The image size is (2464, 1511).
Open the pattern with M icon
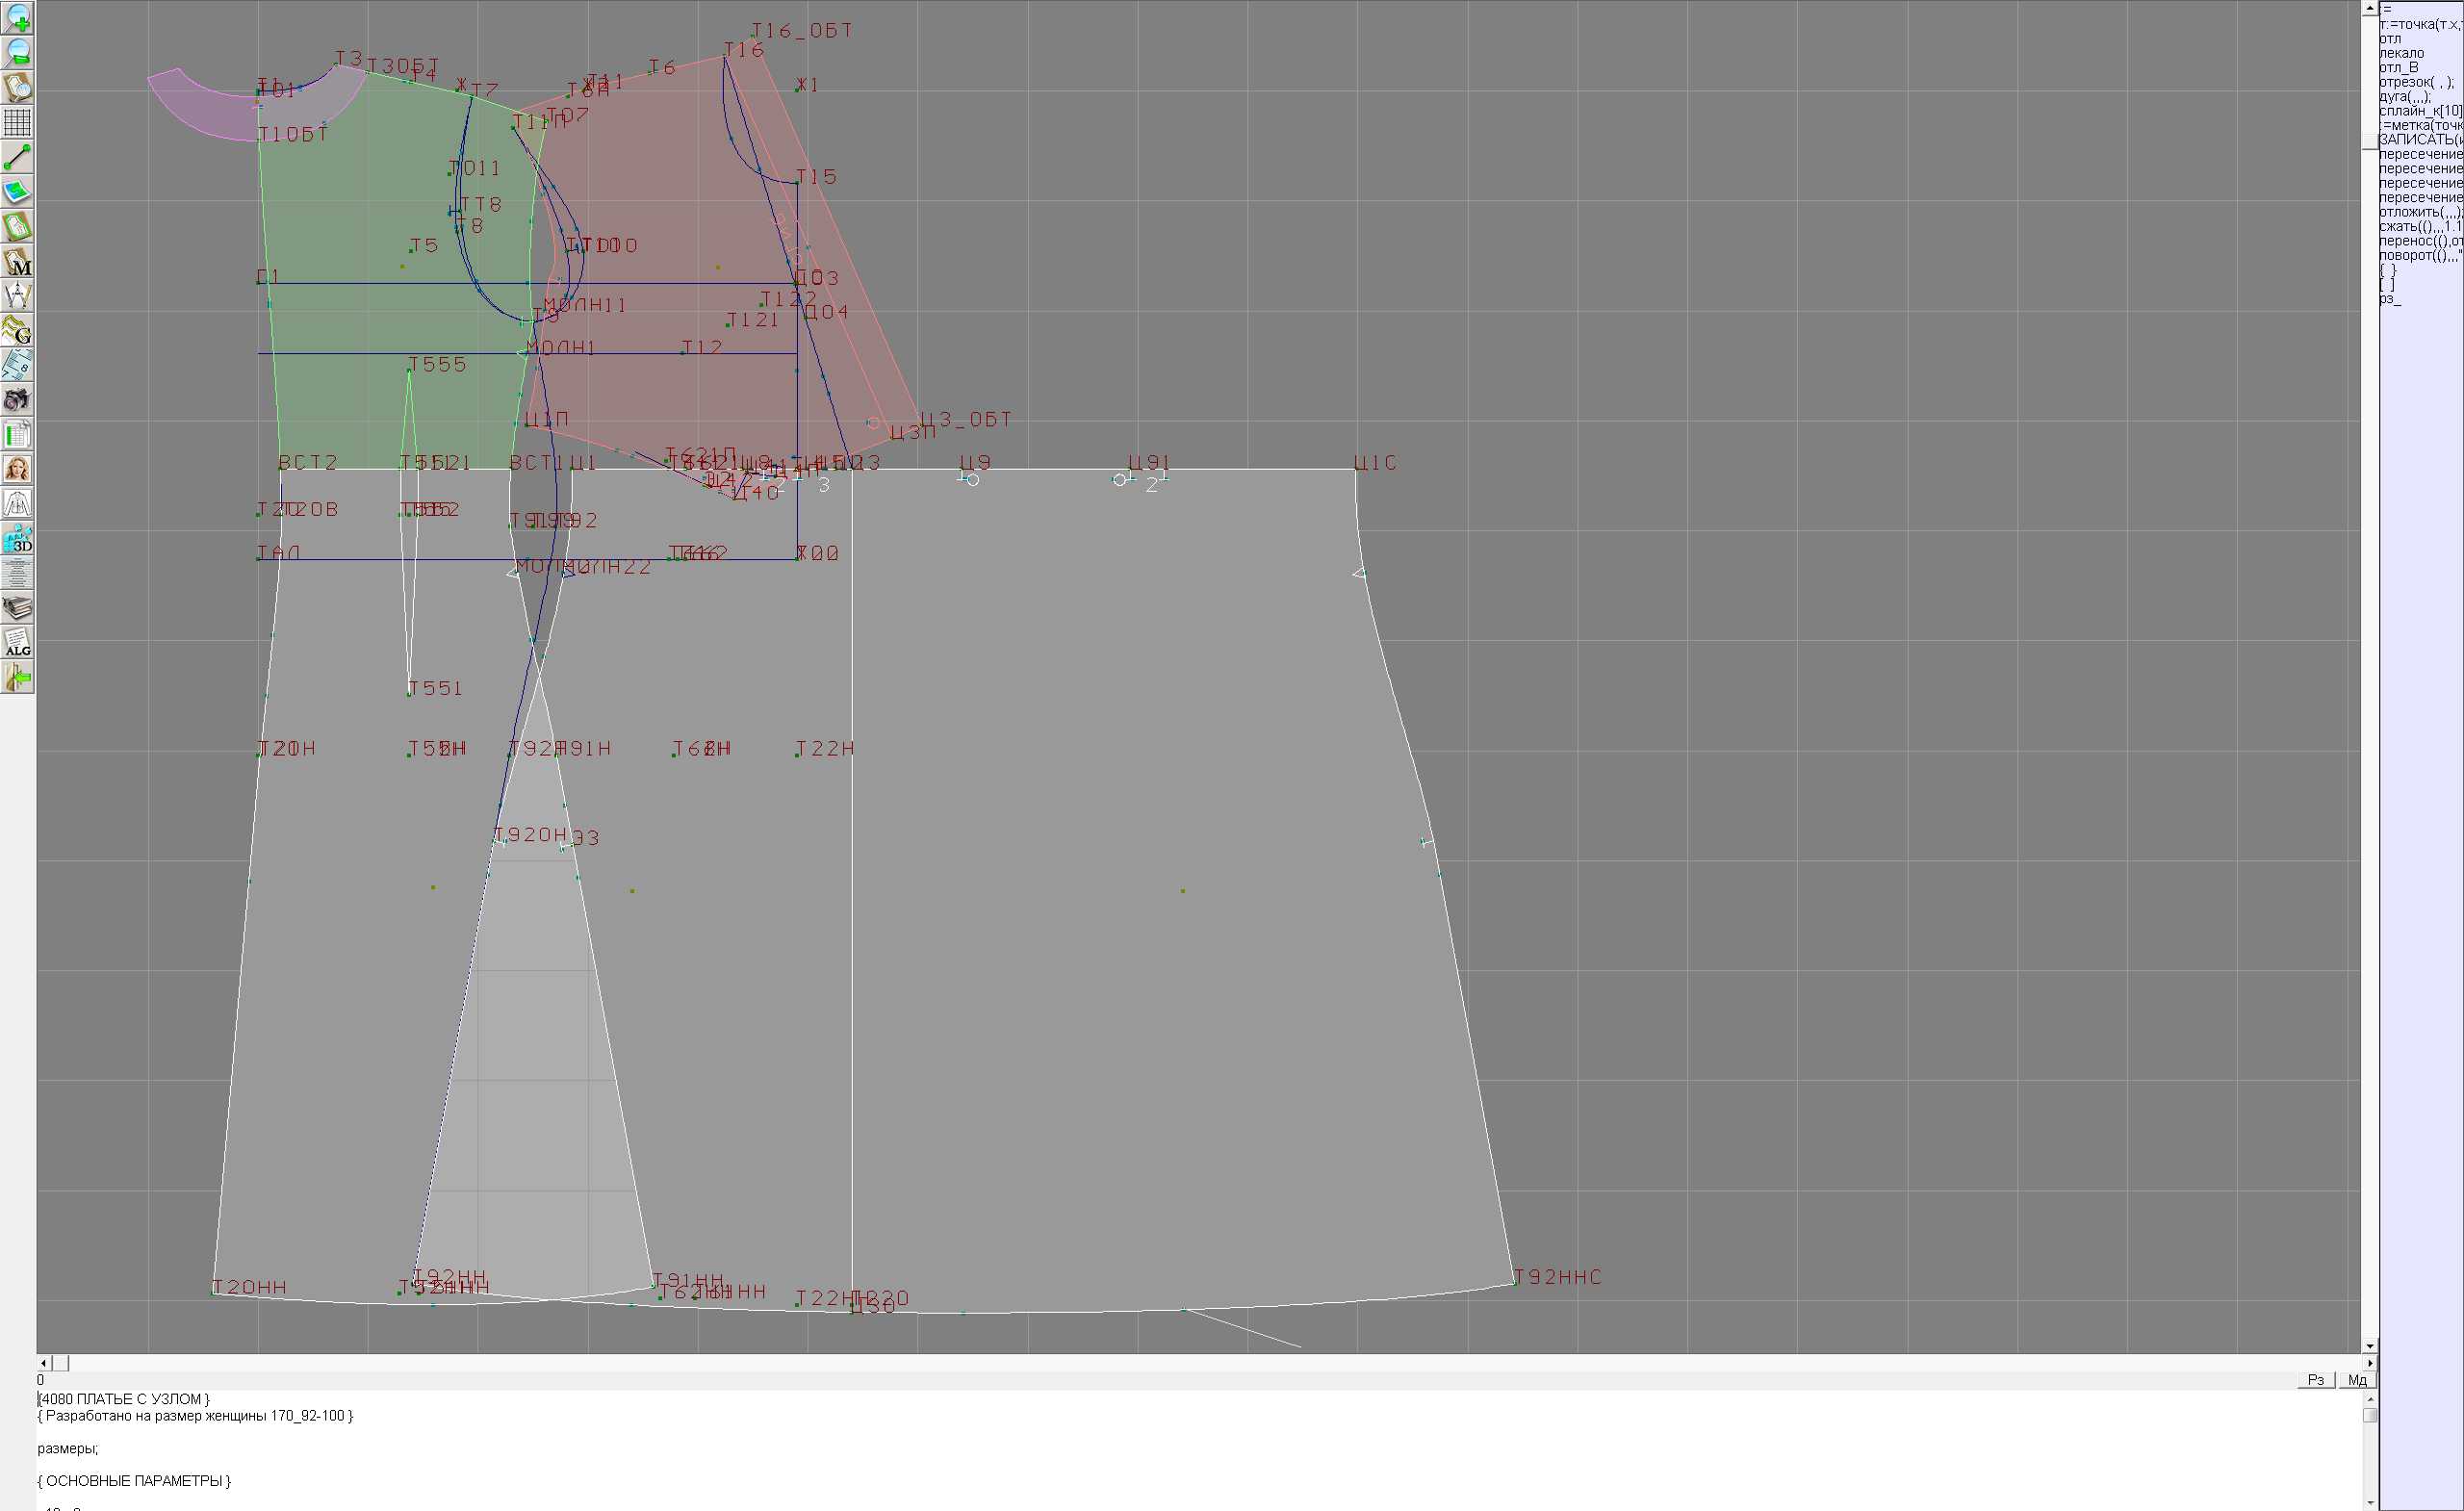click(x=18, y=261)
